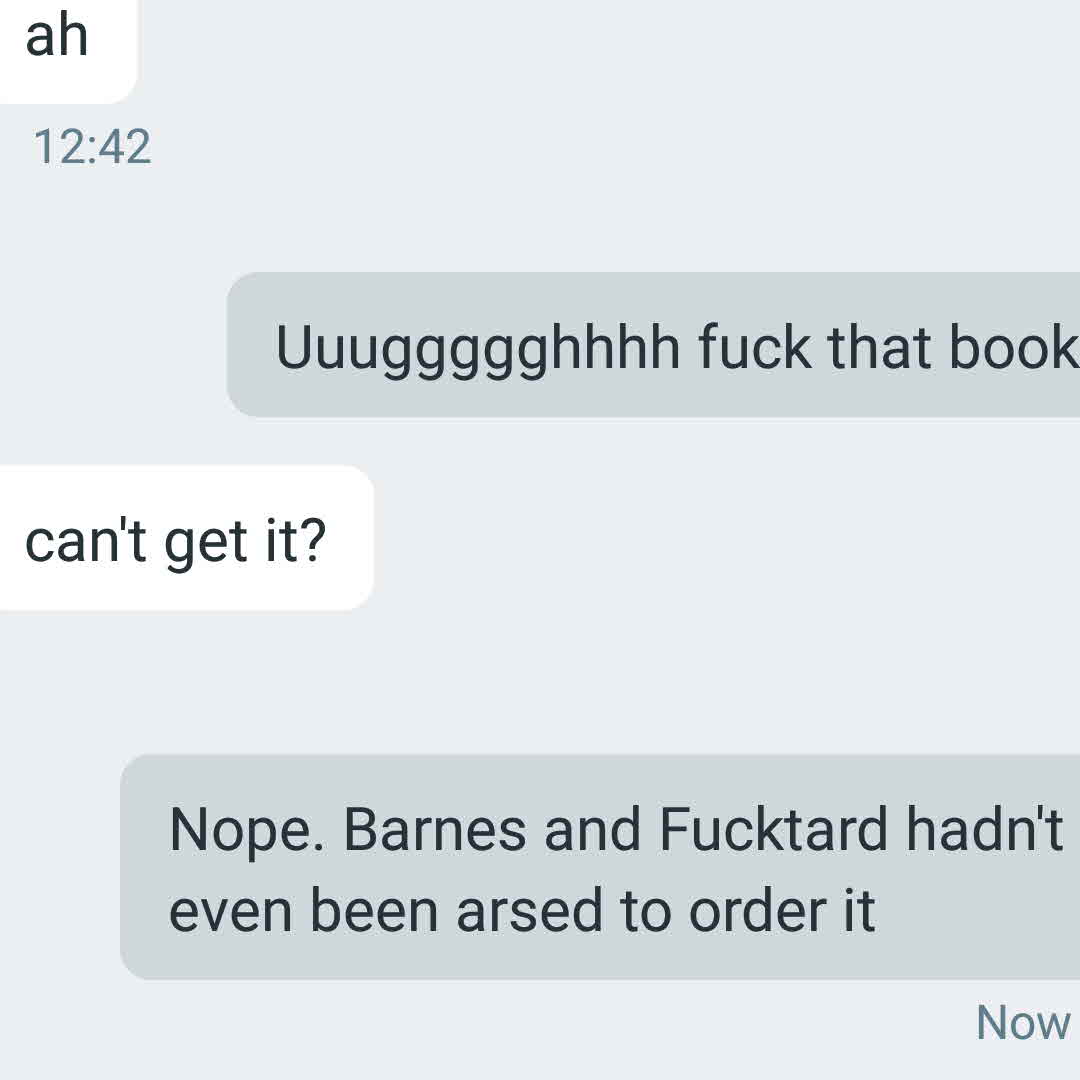1080x1080 pixels.
Task: Click the words "even been" in the last message
Action: 304,911
